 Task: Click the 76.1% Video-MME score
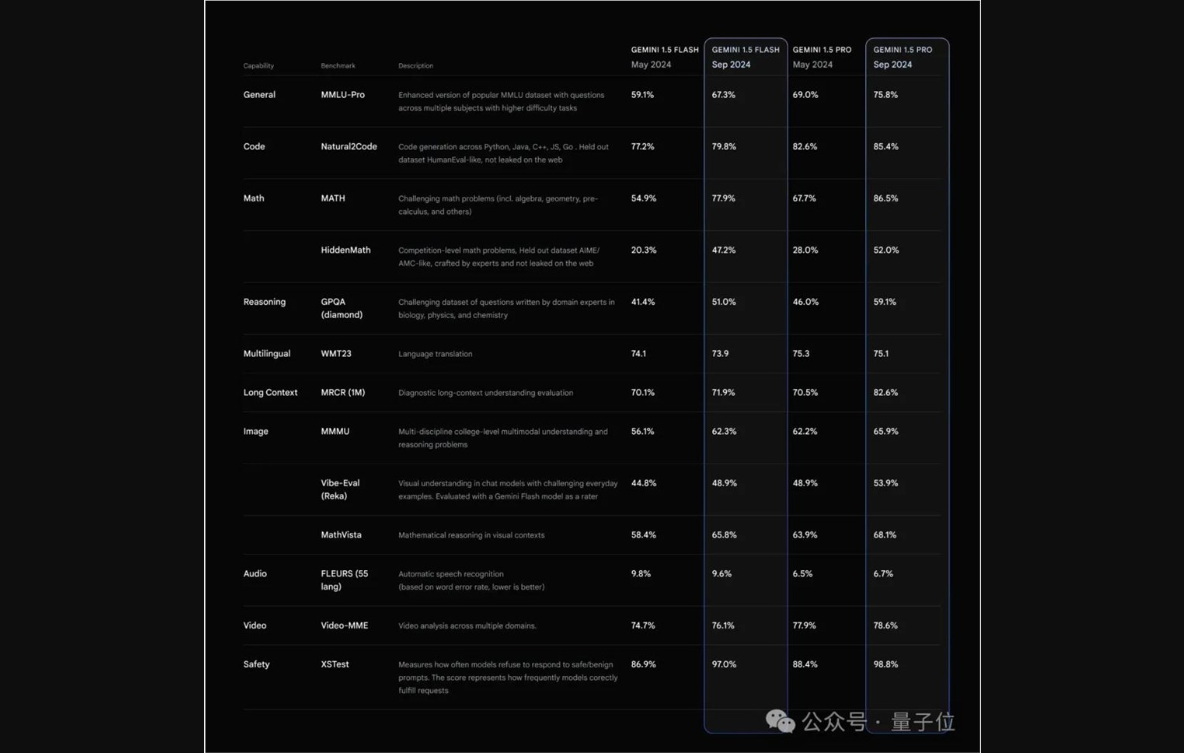(723, 625)
